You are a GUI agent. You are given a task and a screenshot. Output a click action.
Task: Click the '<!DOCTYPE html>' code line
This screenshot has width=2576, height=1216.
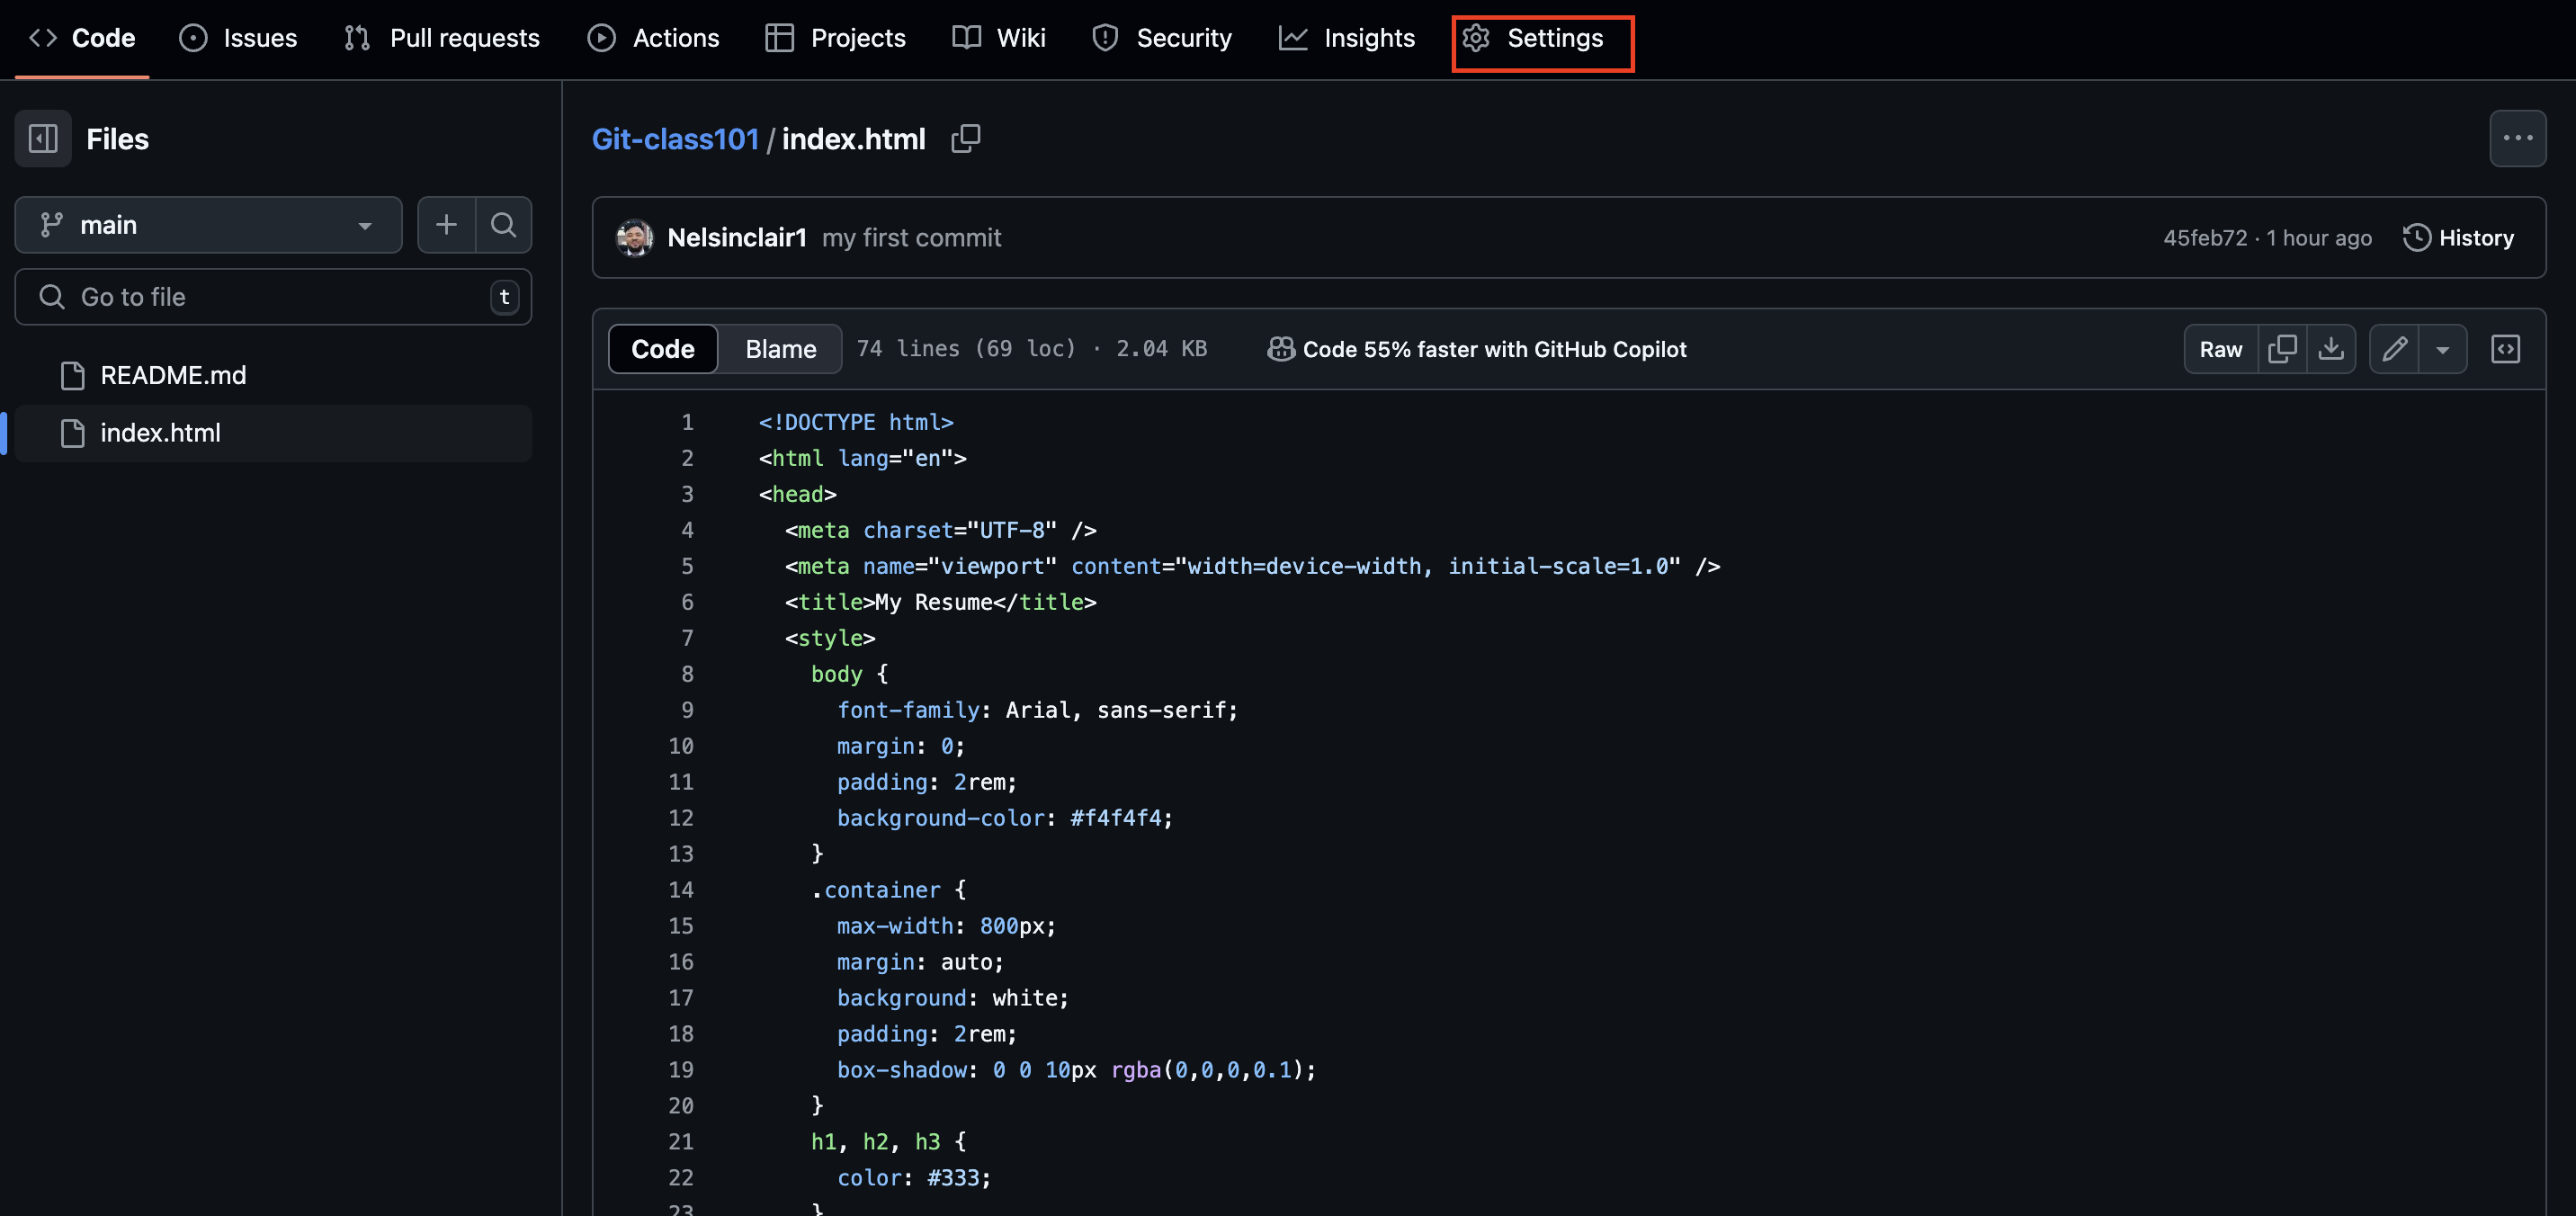[856, 422]
